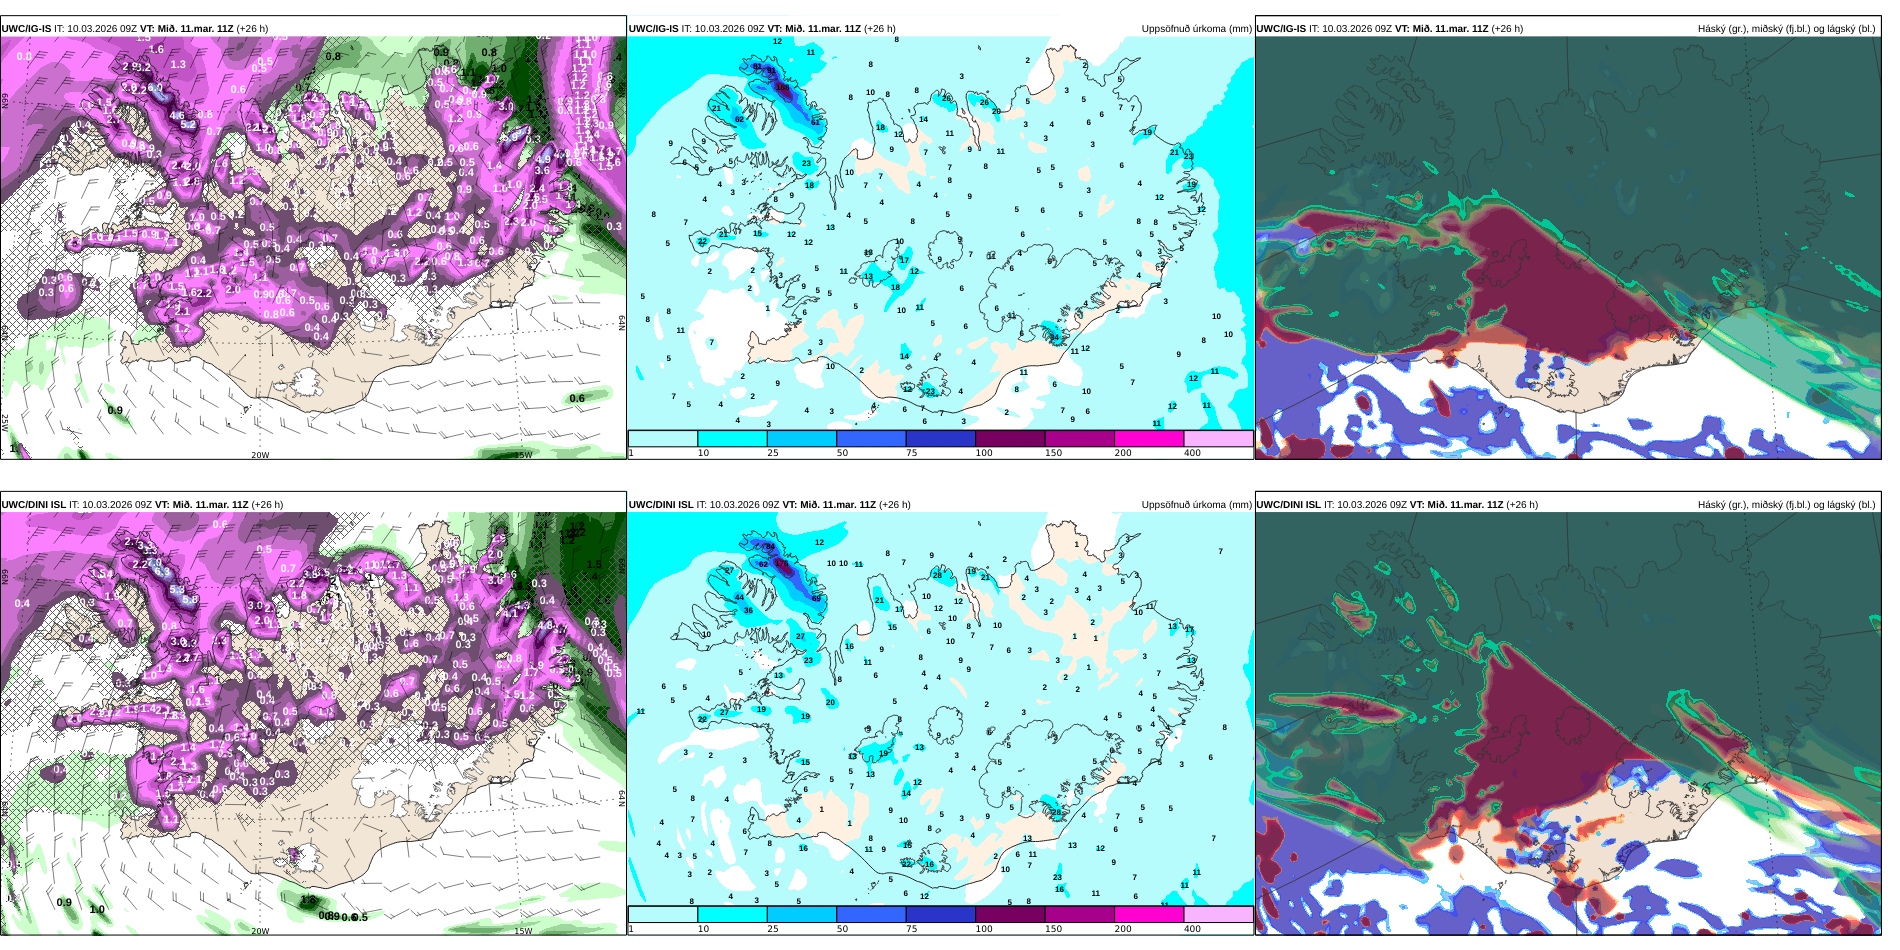
Task: Click the 20W longitude label on IG-IS wind map
Action: [260, 455]
